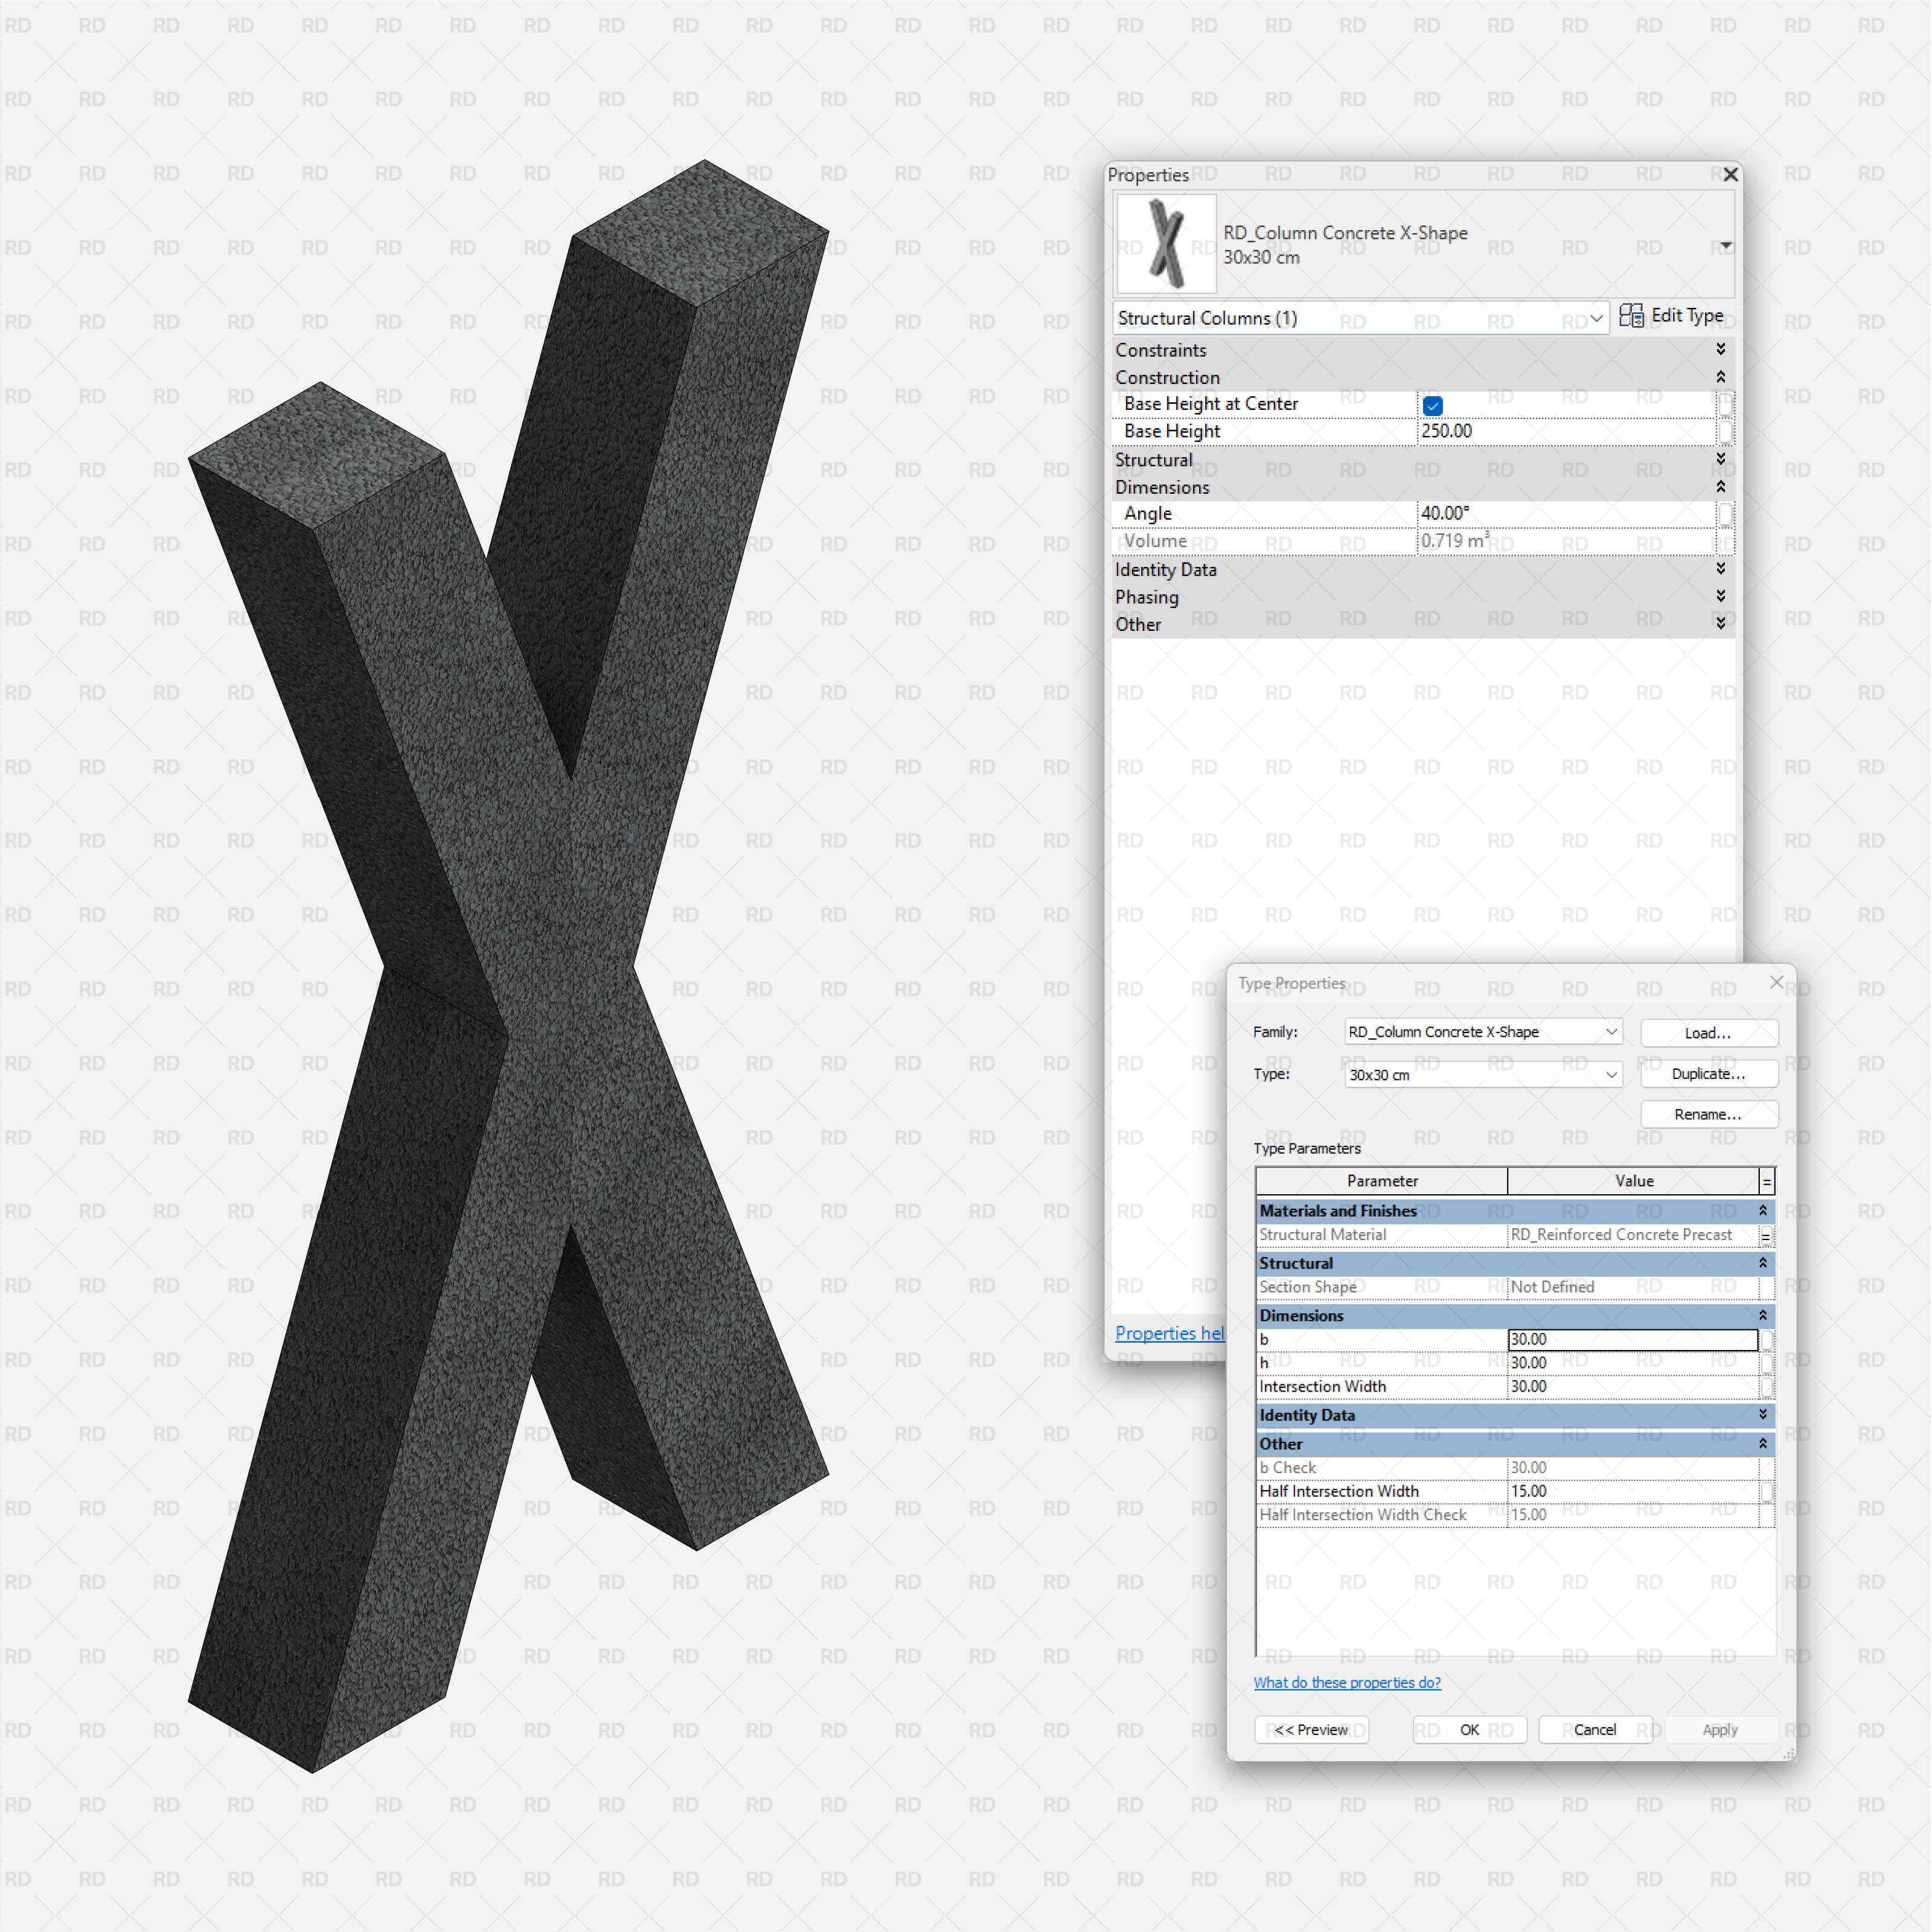Duplicate the 30x30 cm type

click(x=1708, y=1074)
